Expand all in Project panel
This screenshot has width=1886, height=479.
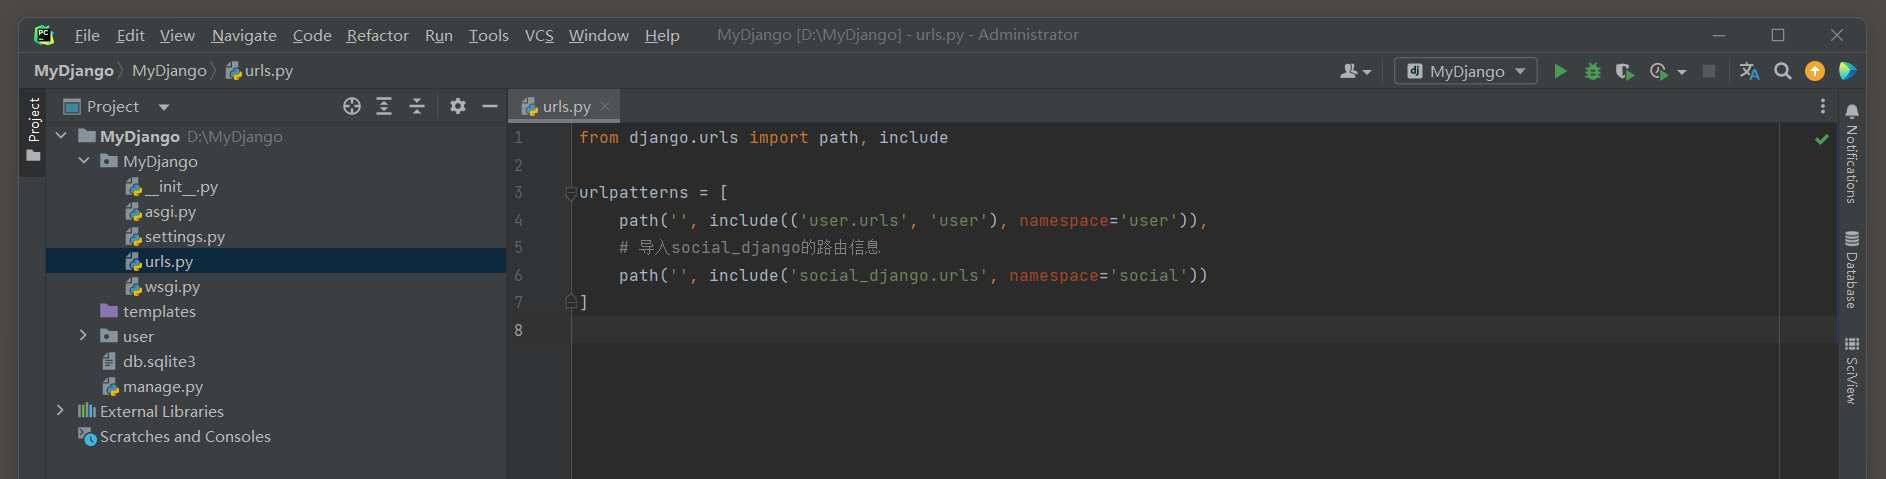(384, 106)
